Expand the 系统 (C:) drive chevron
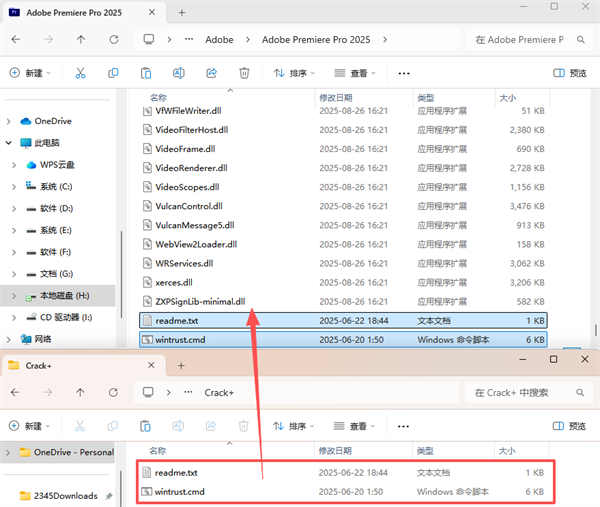The width and height of the screenshot is (600, 507). point(14,187)
